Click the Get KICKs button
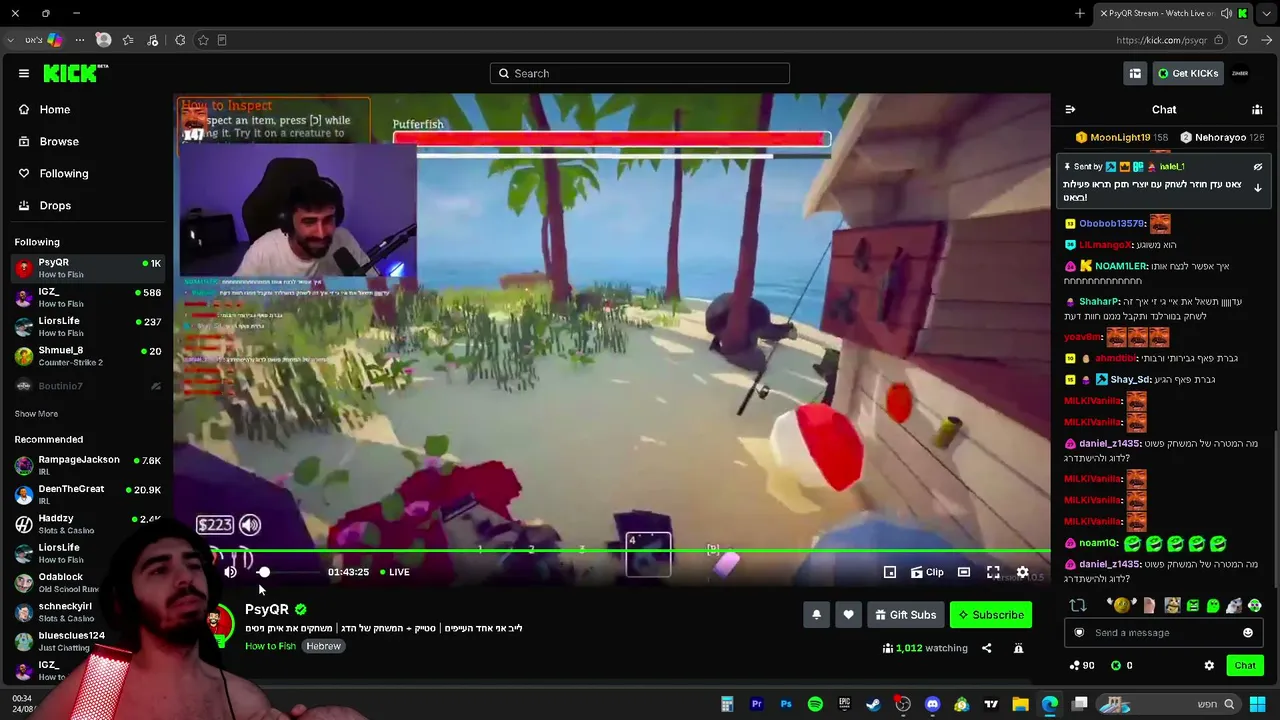Screen dimensions: 1280x720 [x=1187, y=73]
